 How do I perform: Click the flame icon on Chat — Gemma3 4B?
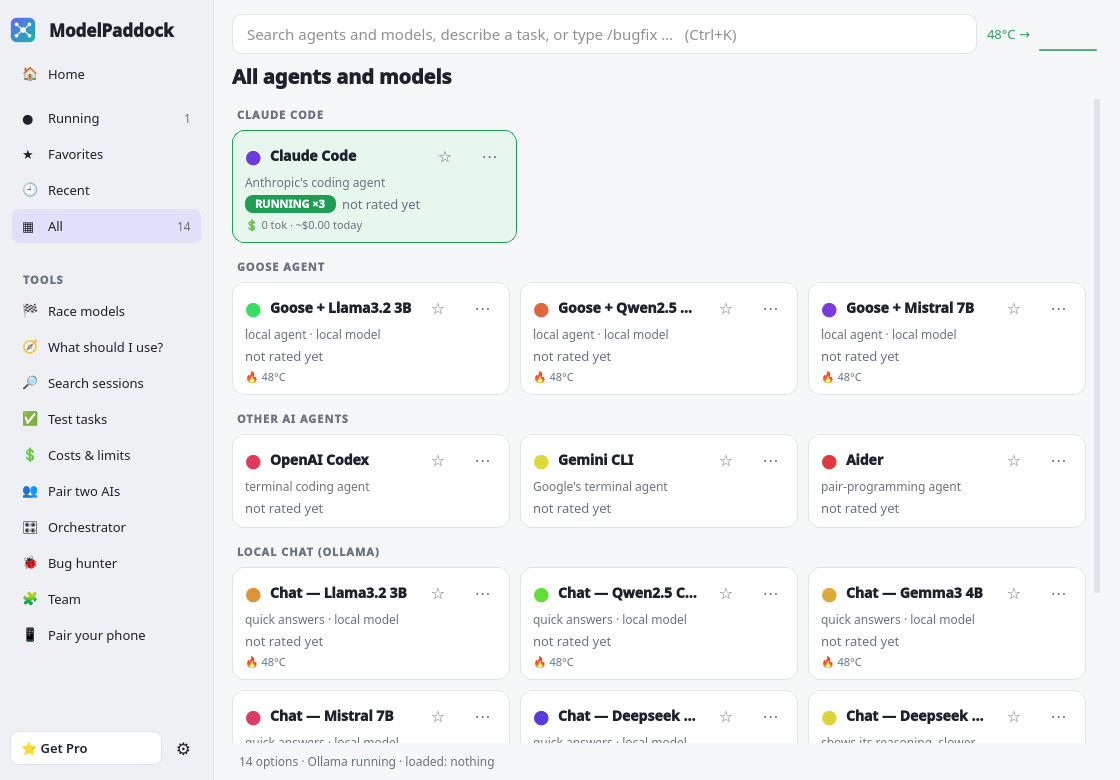(x=827, y=662)
